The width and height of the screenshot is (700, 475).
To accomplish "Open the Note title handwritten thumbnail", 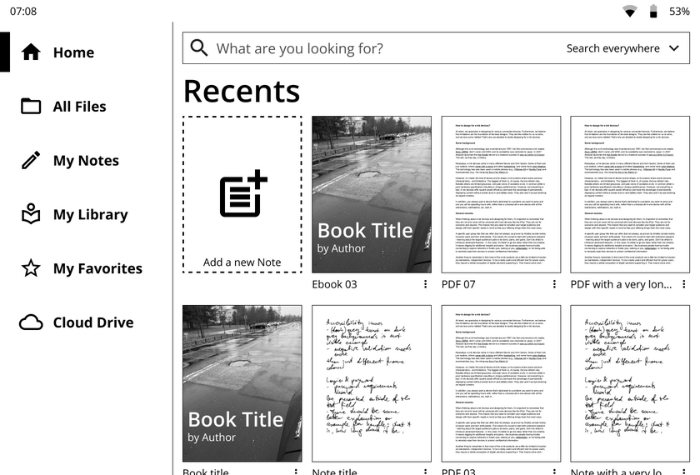I will (371, 383).
